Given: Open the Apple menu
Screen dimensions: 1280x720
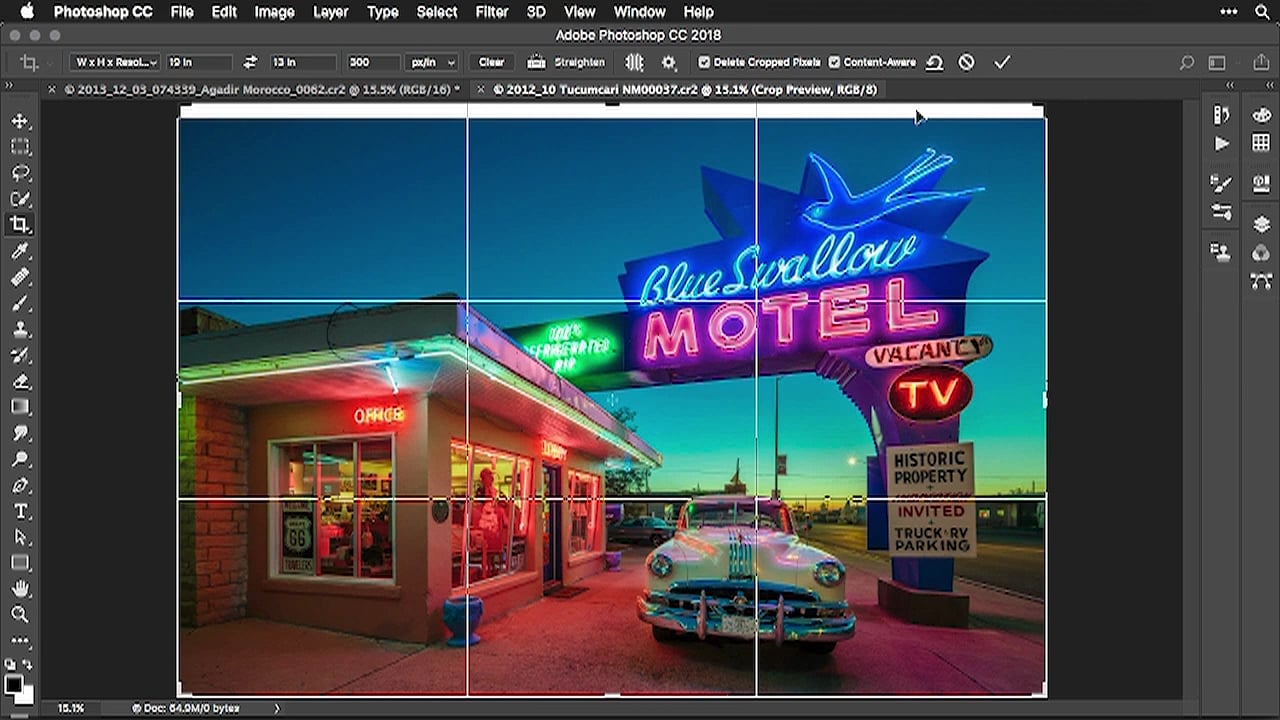Looking at the screenshot, I should coord(27,12).
